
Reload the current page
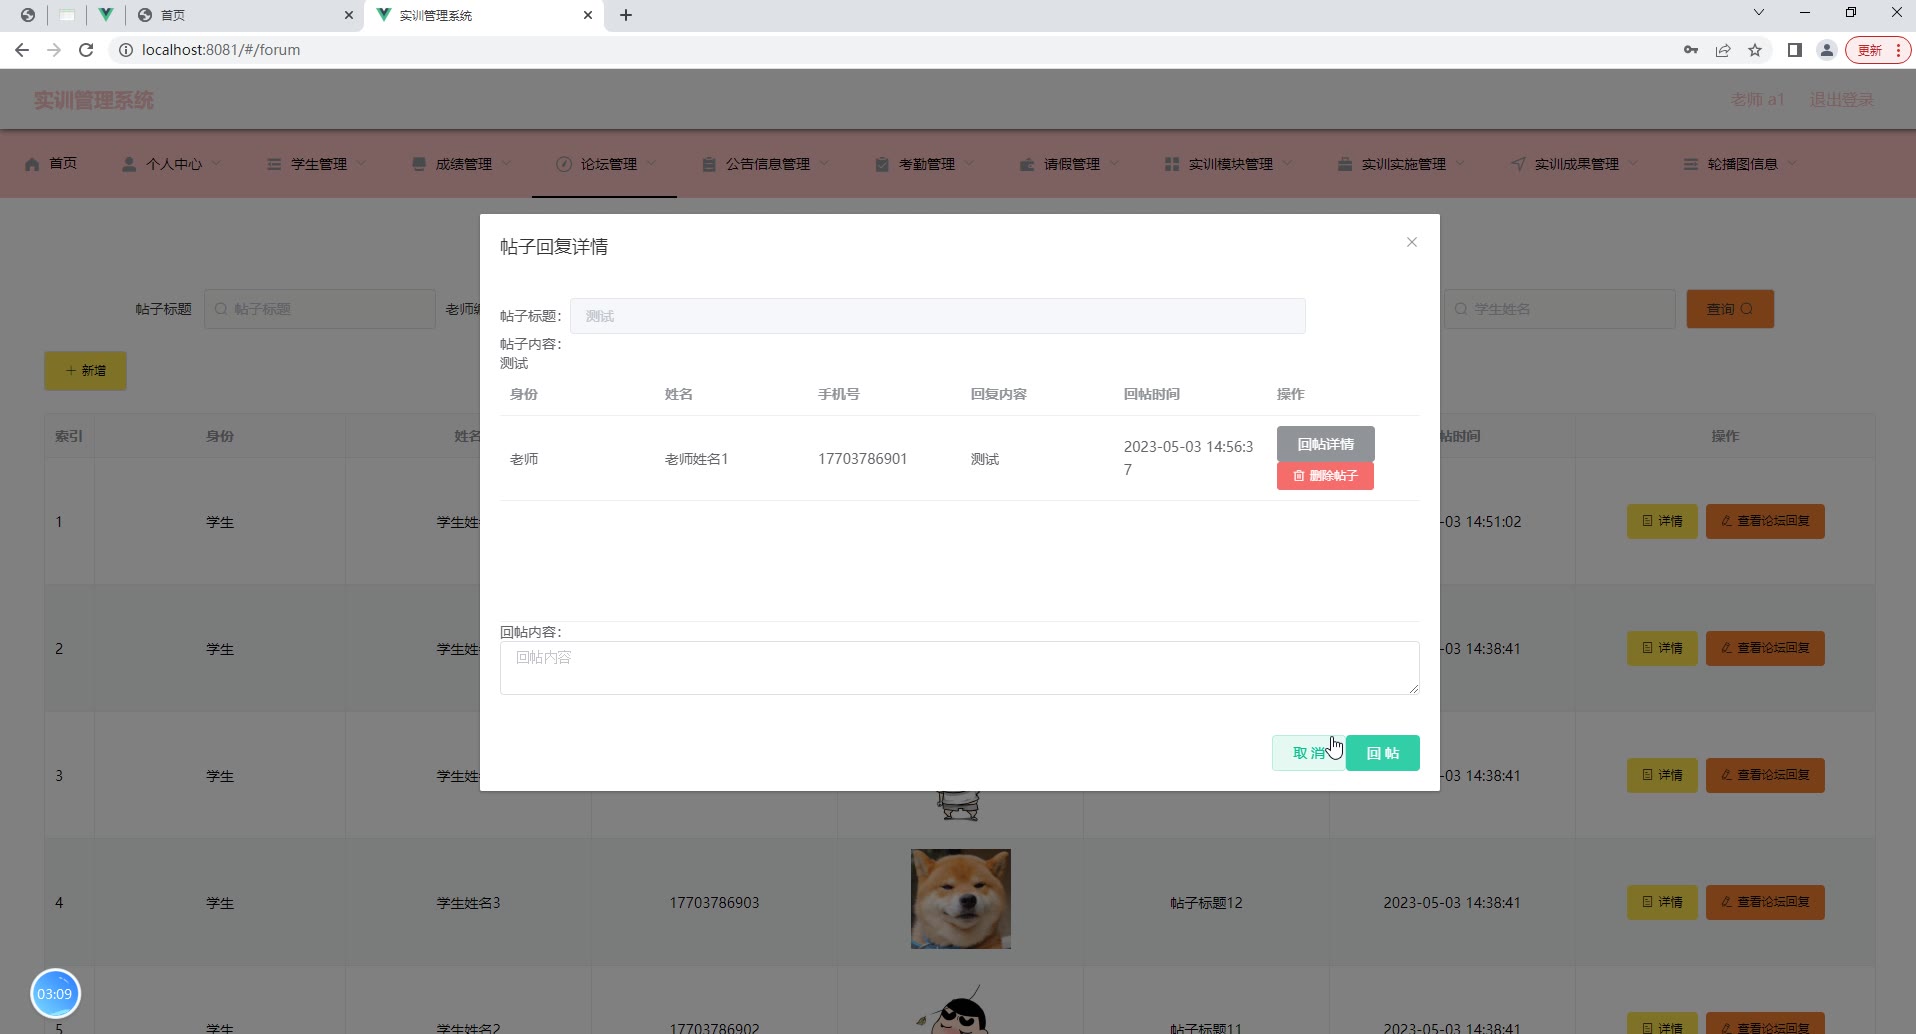point(86,50)
